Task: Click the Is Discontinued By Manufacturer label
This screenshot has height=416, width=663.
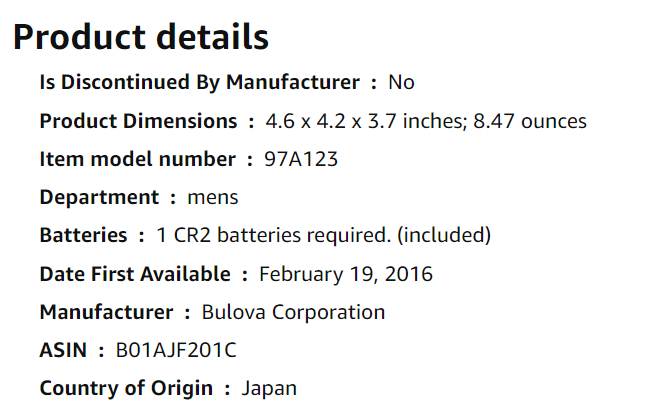Action: 199,83
